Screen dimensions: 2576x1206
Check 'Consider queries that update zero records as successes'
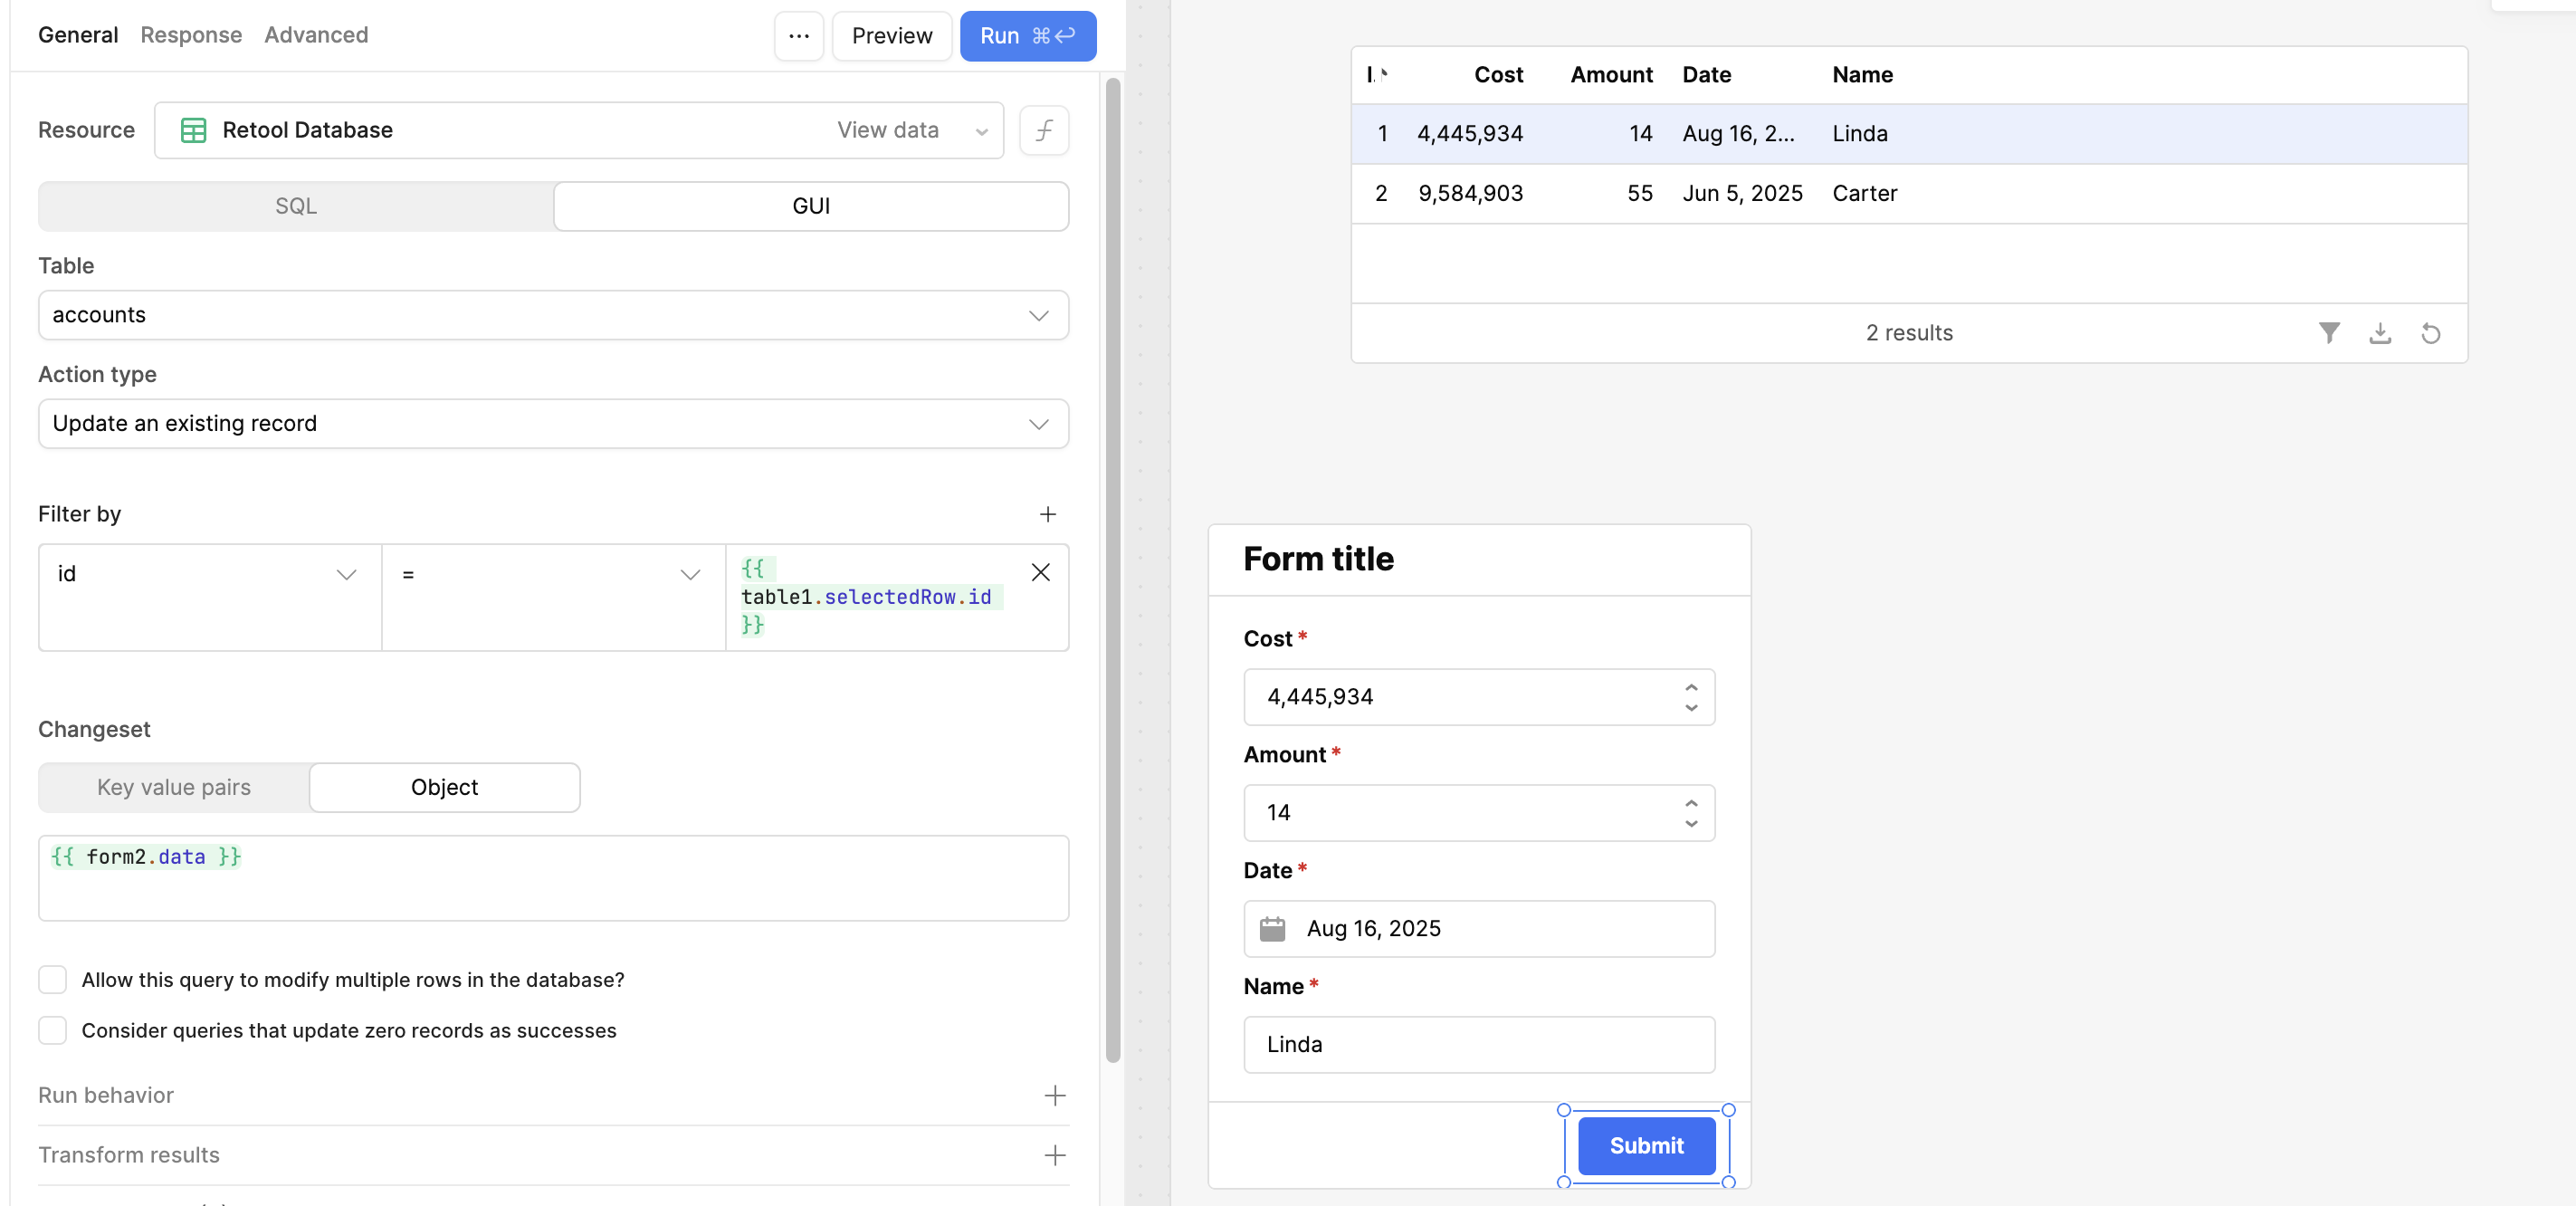[x=52, y=1030]
